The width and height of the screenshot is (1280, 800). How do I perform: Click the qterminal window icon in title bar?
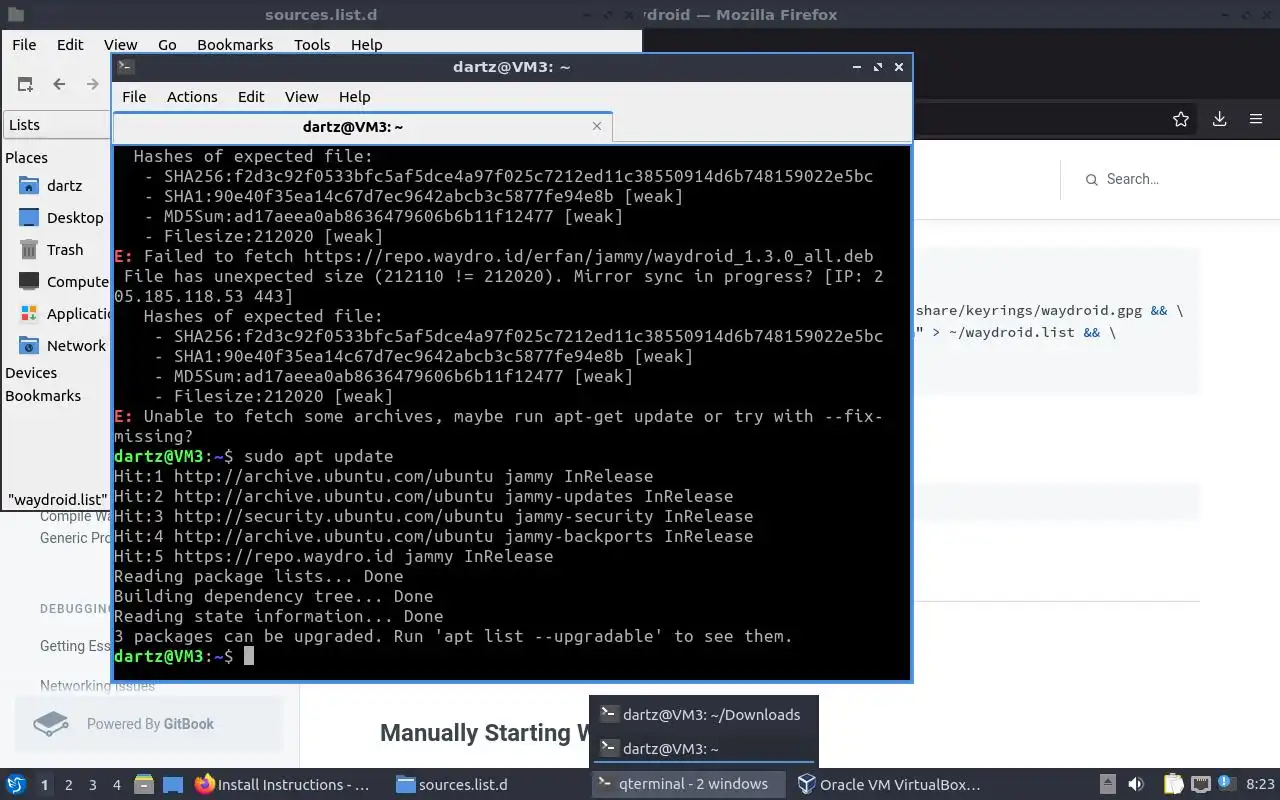(x=125, y=67)
